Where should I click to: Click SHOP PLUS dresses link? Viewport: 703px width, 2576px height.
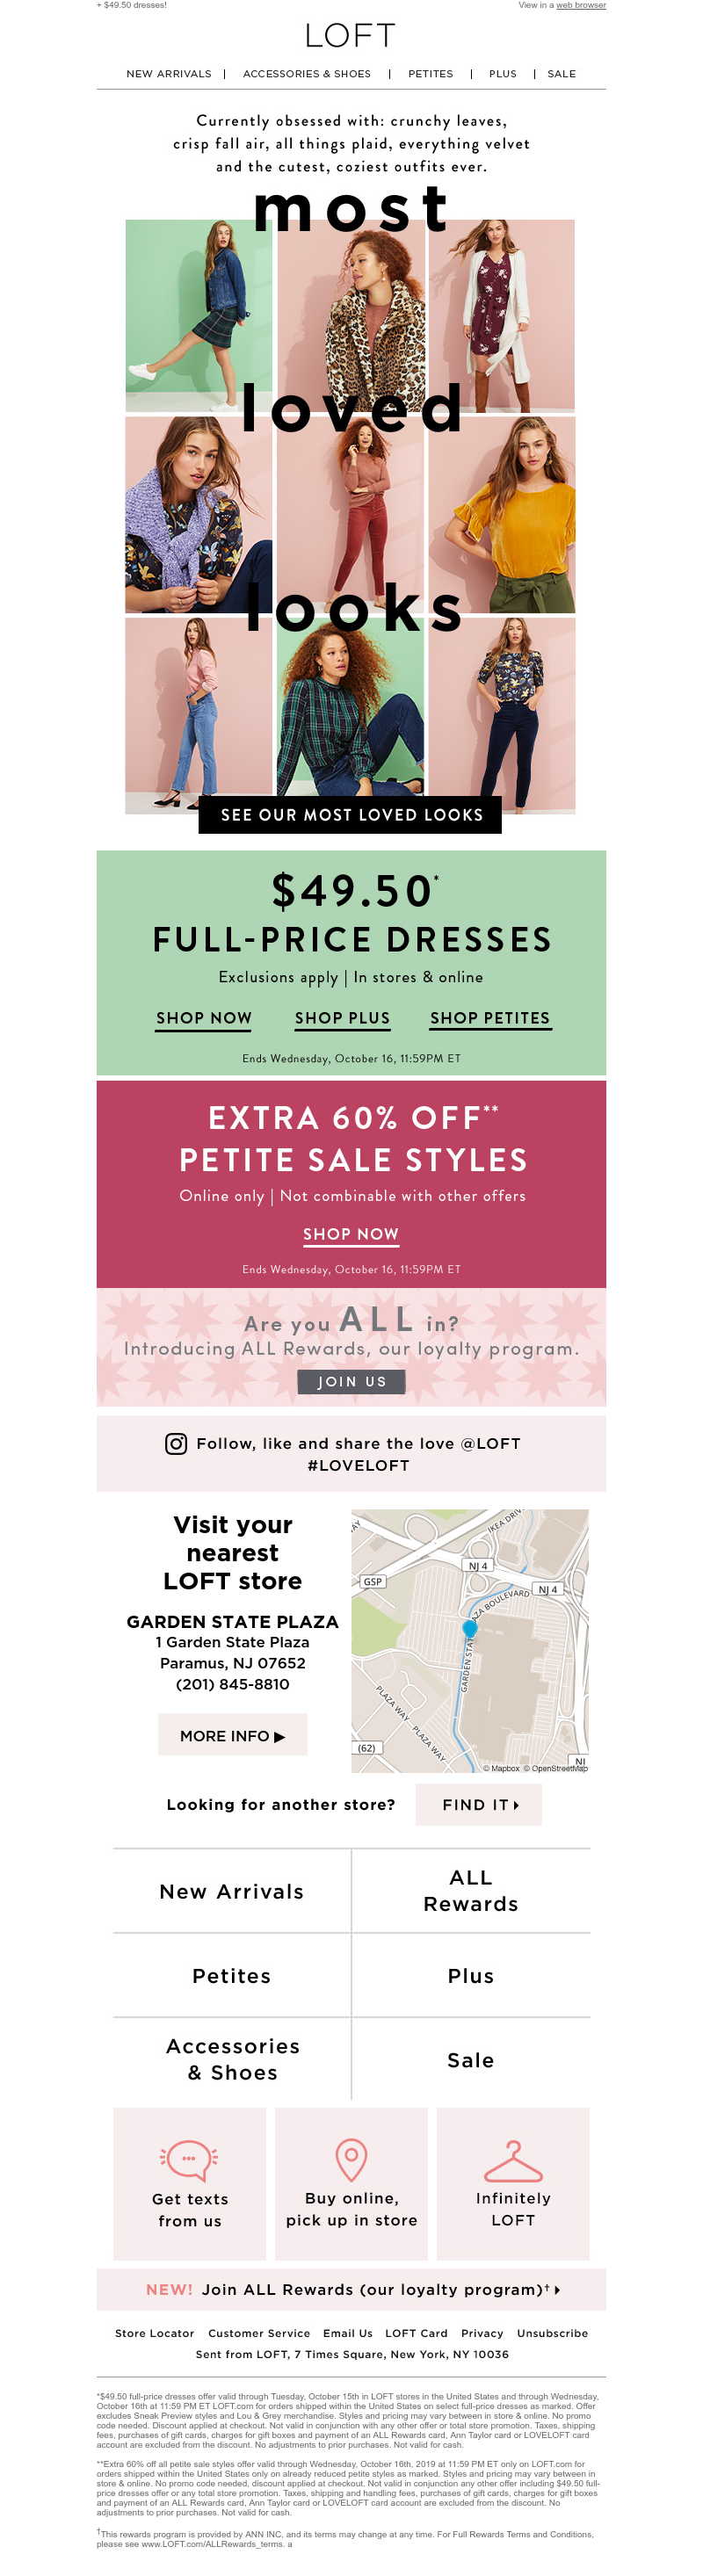click(342, 1018)
